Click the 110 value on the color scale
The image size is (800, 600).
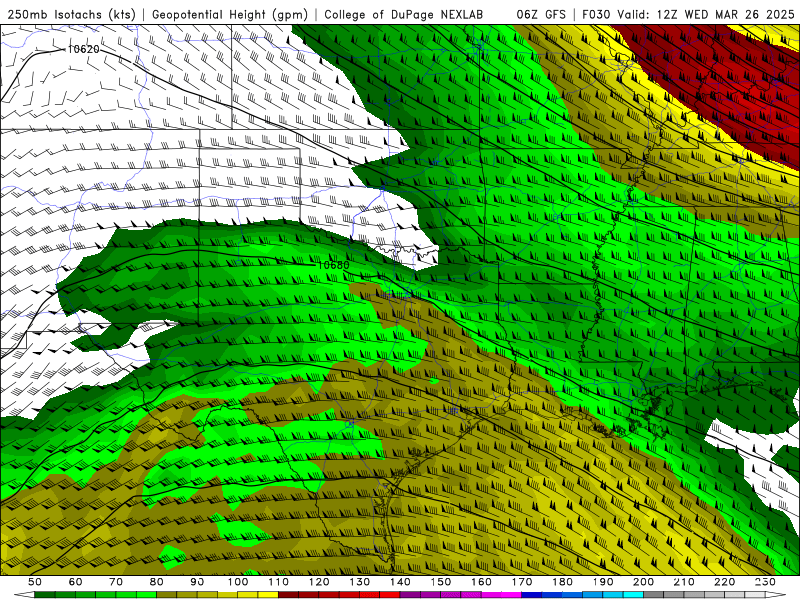pos(279,582)
